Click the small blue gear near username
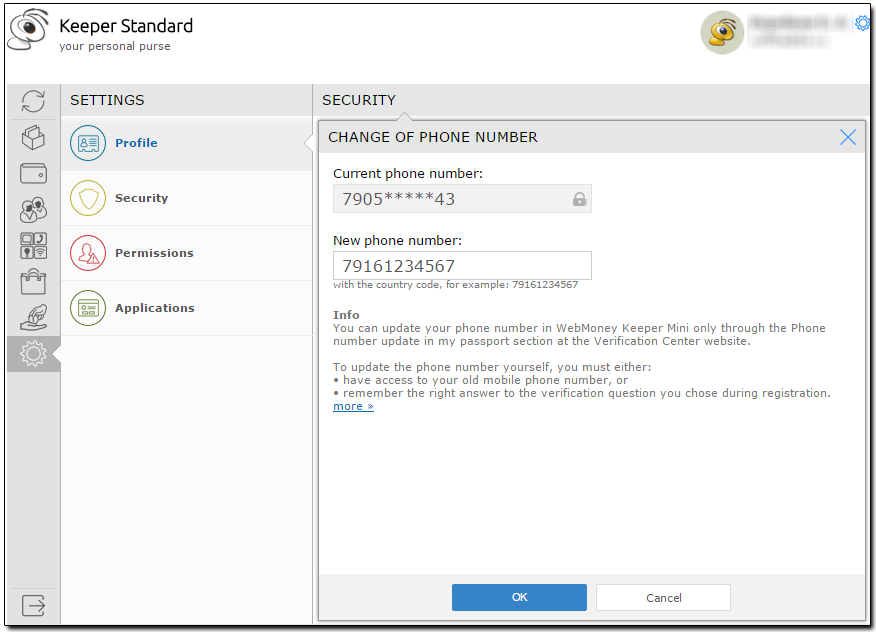This screenshot has height=632, width=876. coord(863,23)
